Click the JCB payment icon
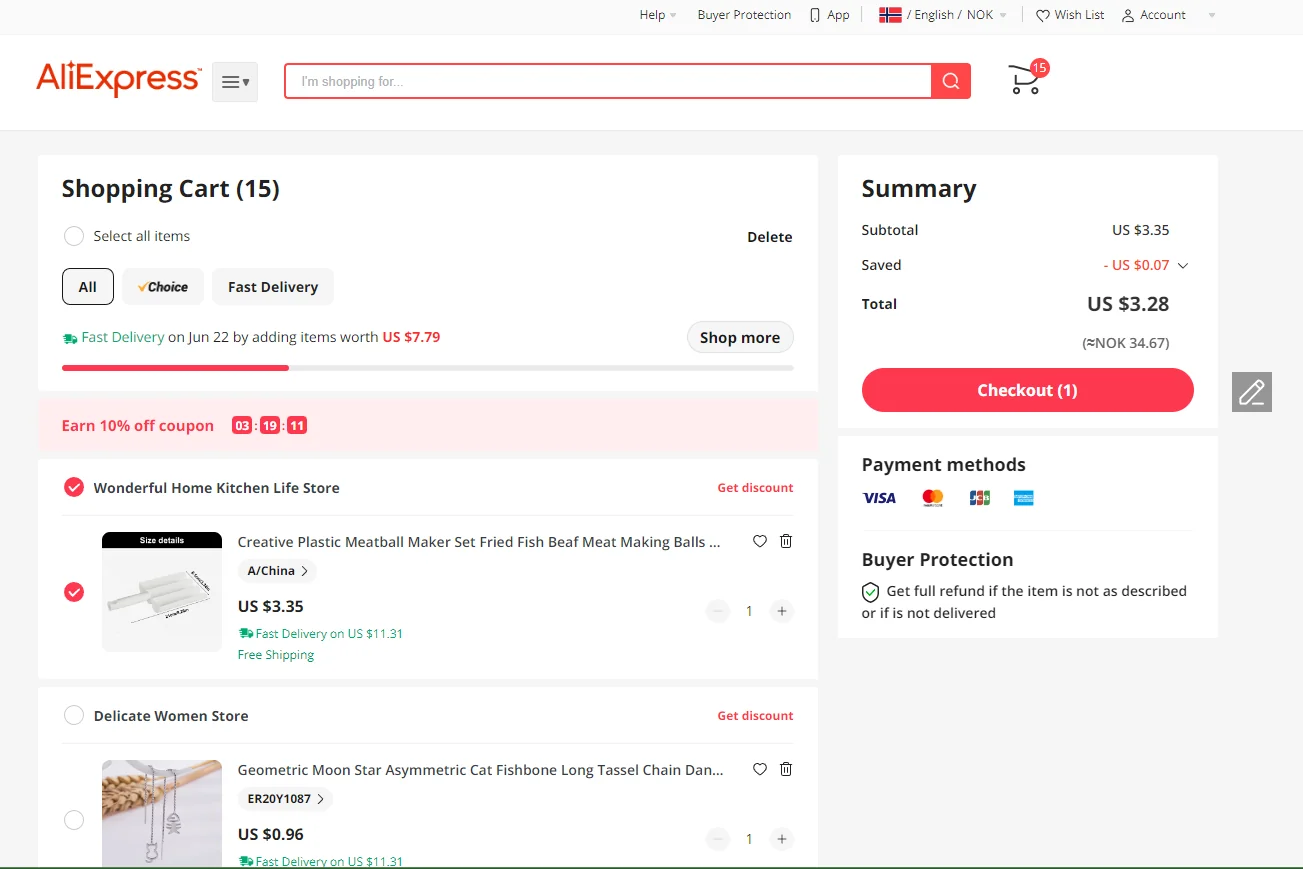Screen dimensions: 1303x869 980,498
